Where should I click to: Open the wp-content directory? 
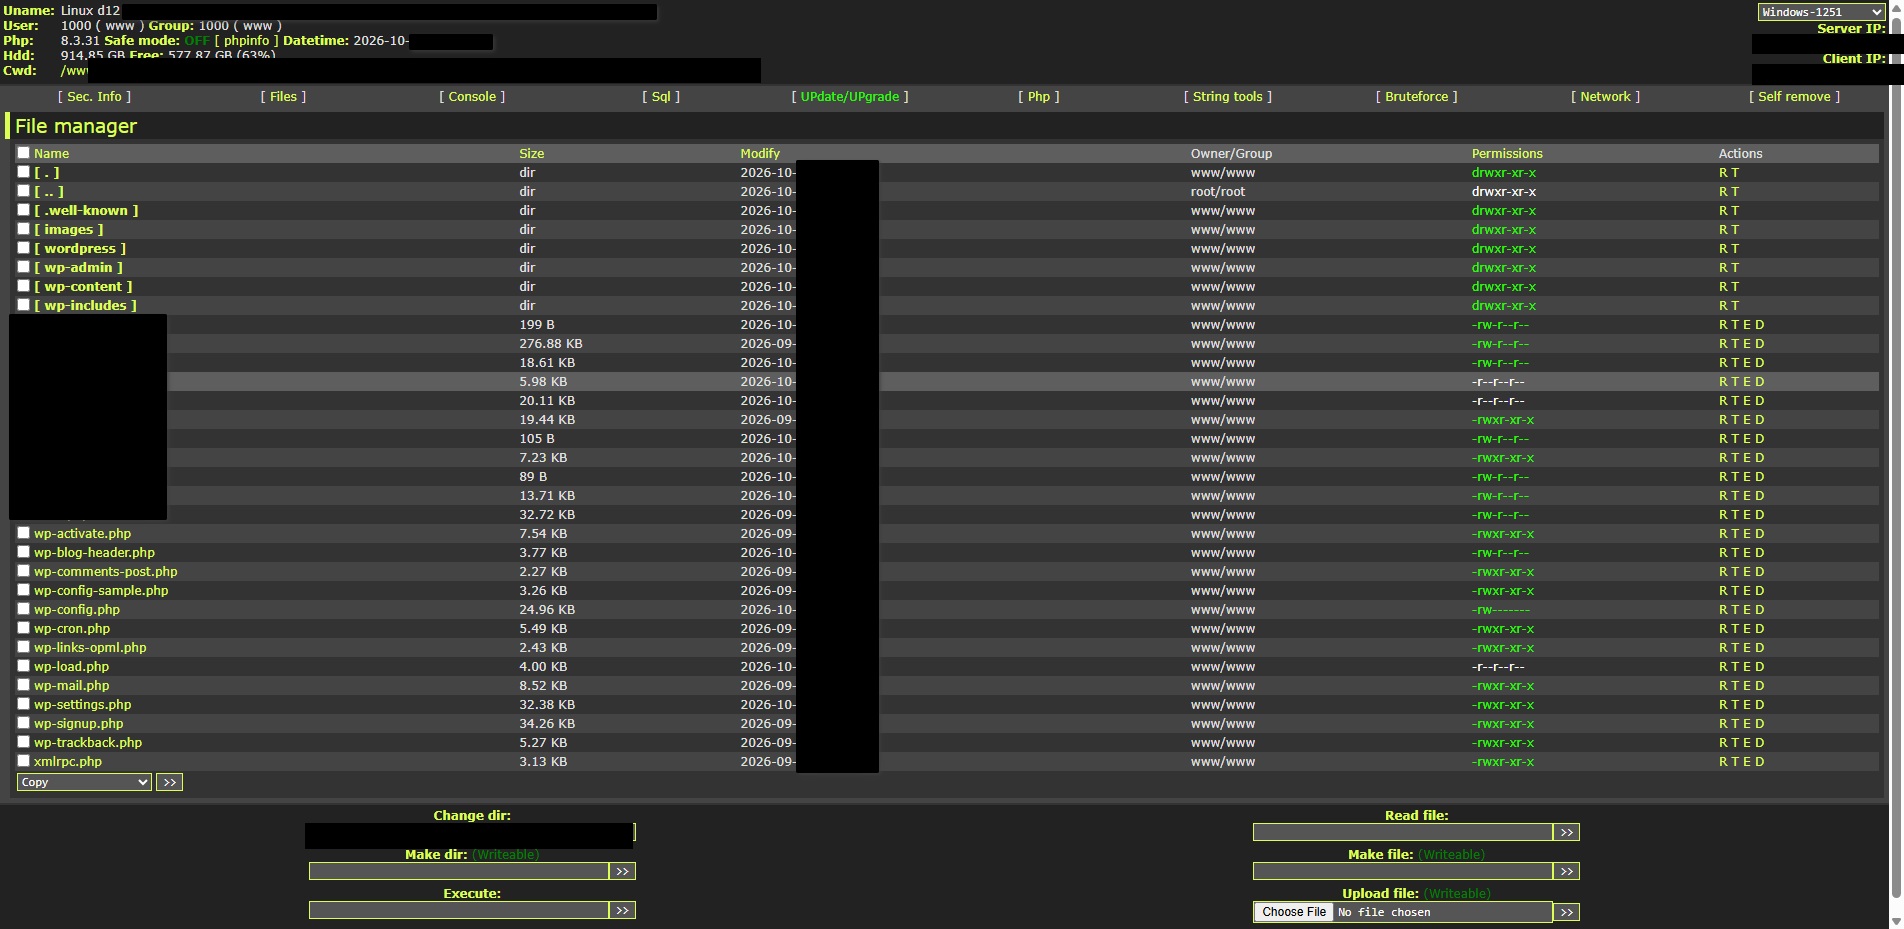click(83, 287)
